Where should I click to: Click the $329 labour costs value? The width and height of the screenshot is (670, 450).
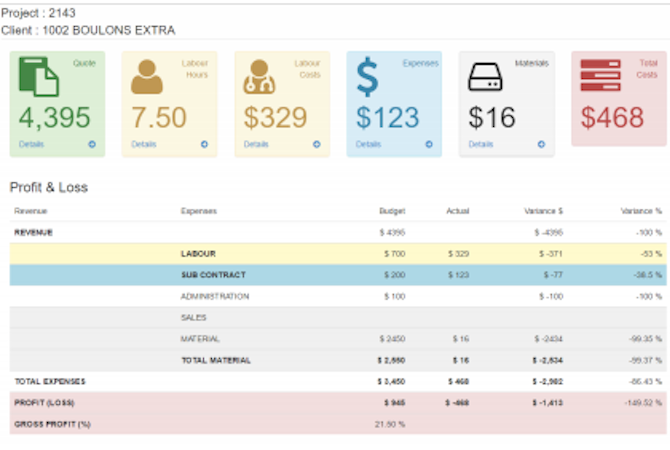click(x=276, y=118)
